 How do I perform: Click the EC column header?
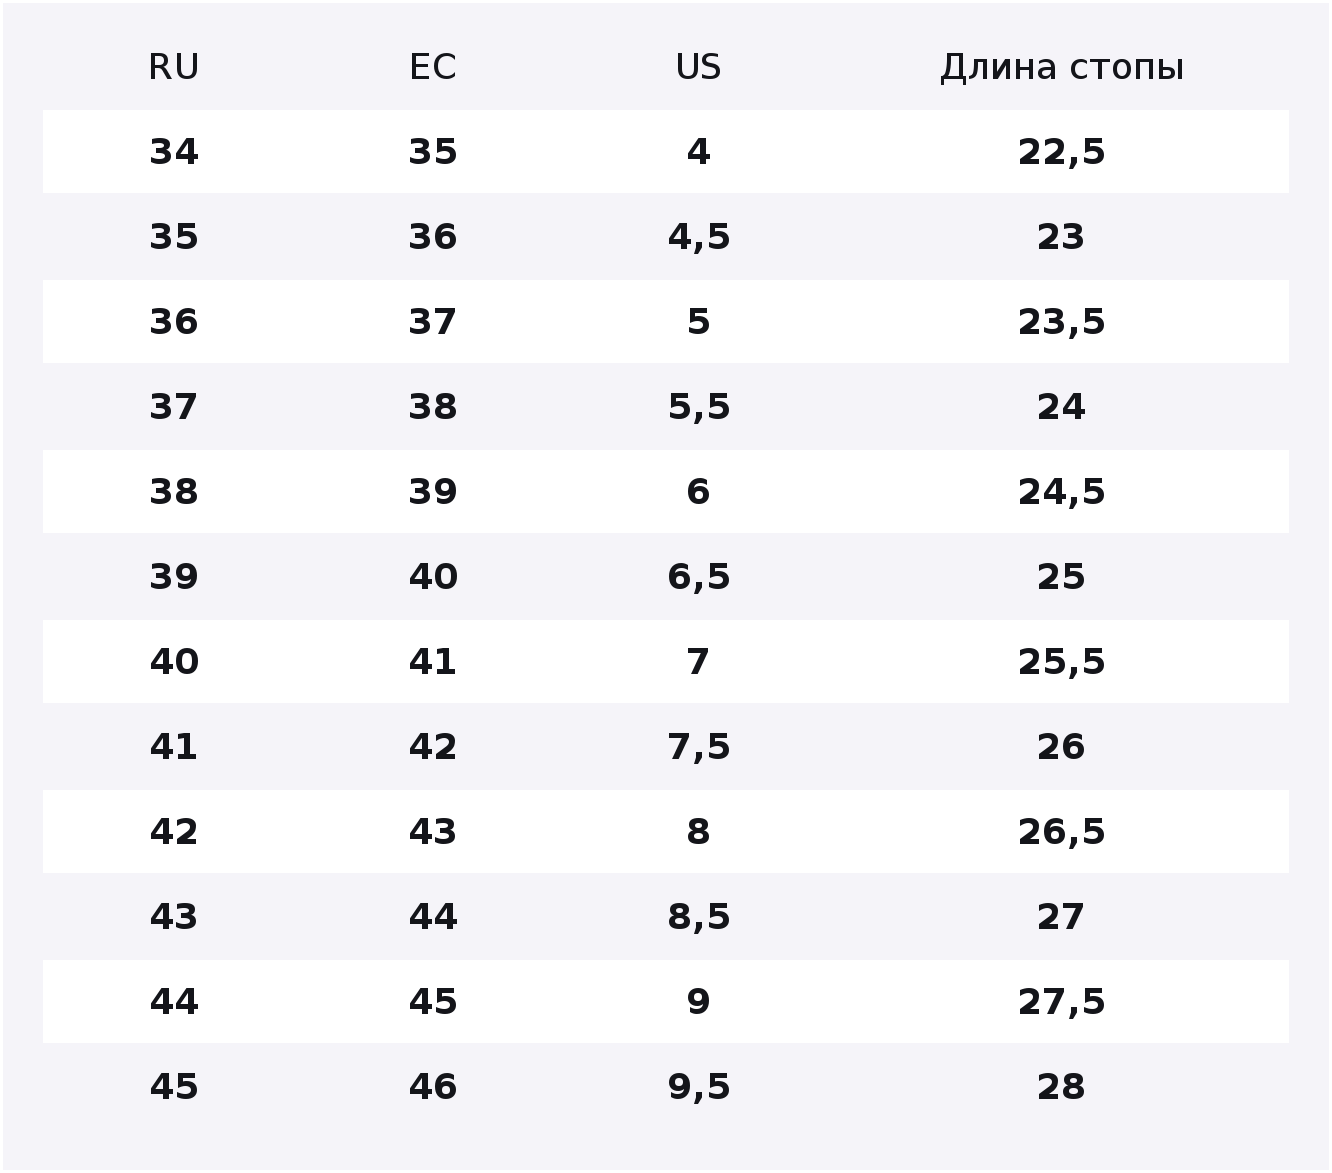(x=433, y=68)
